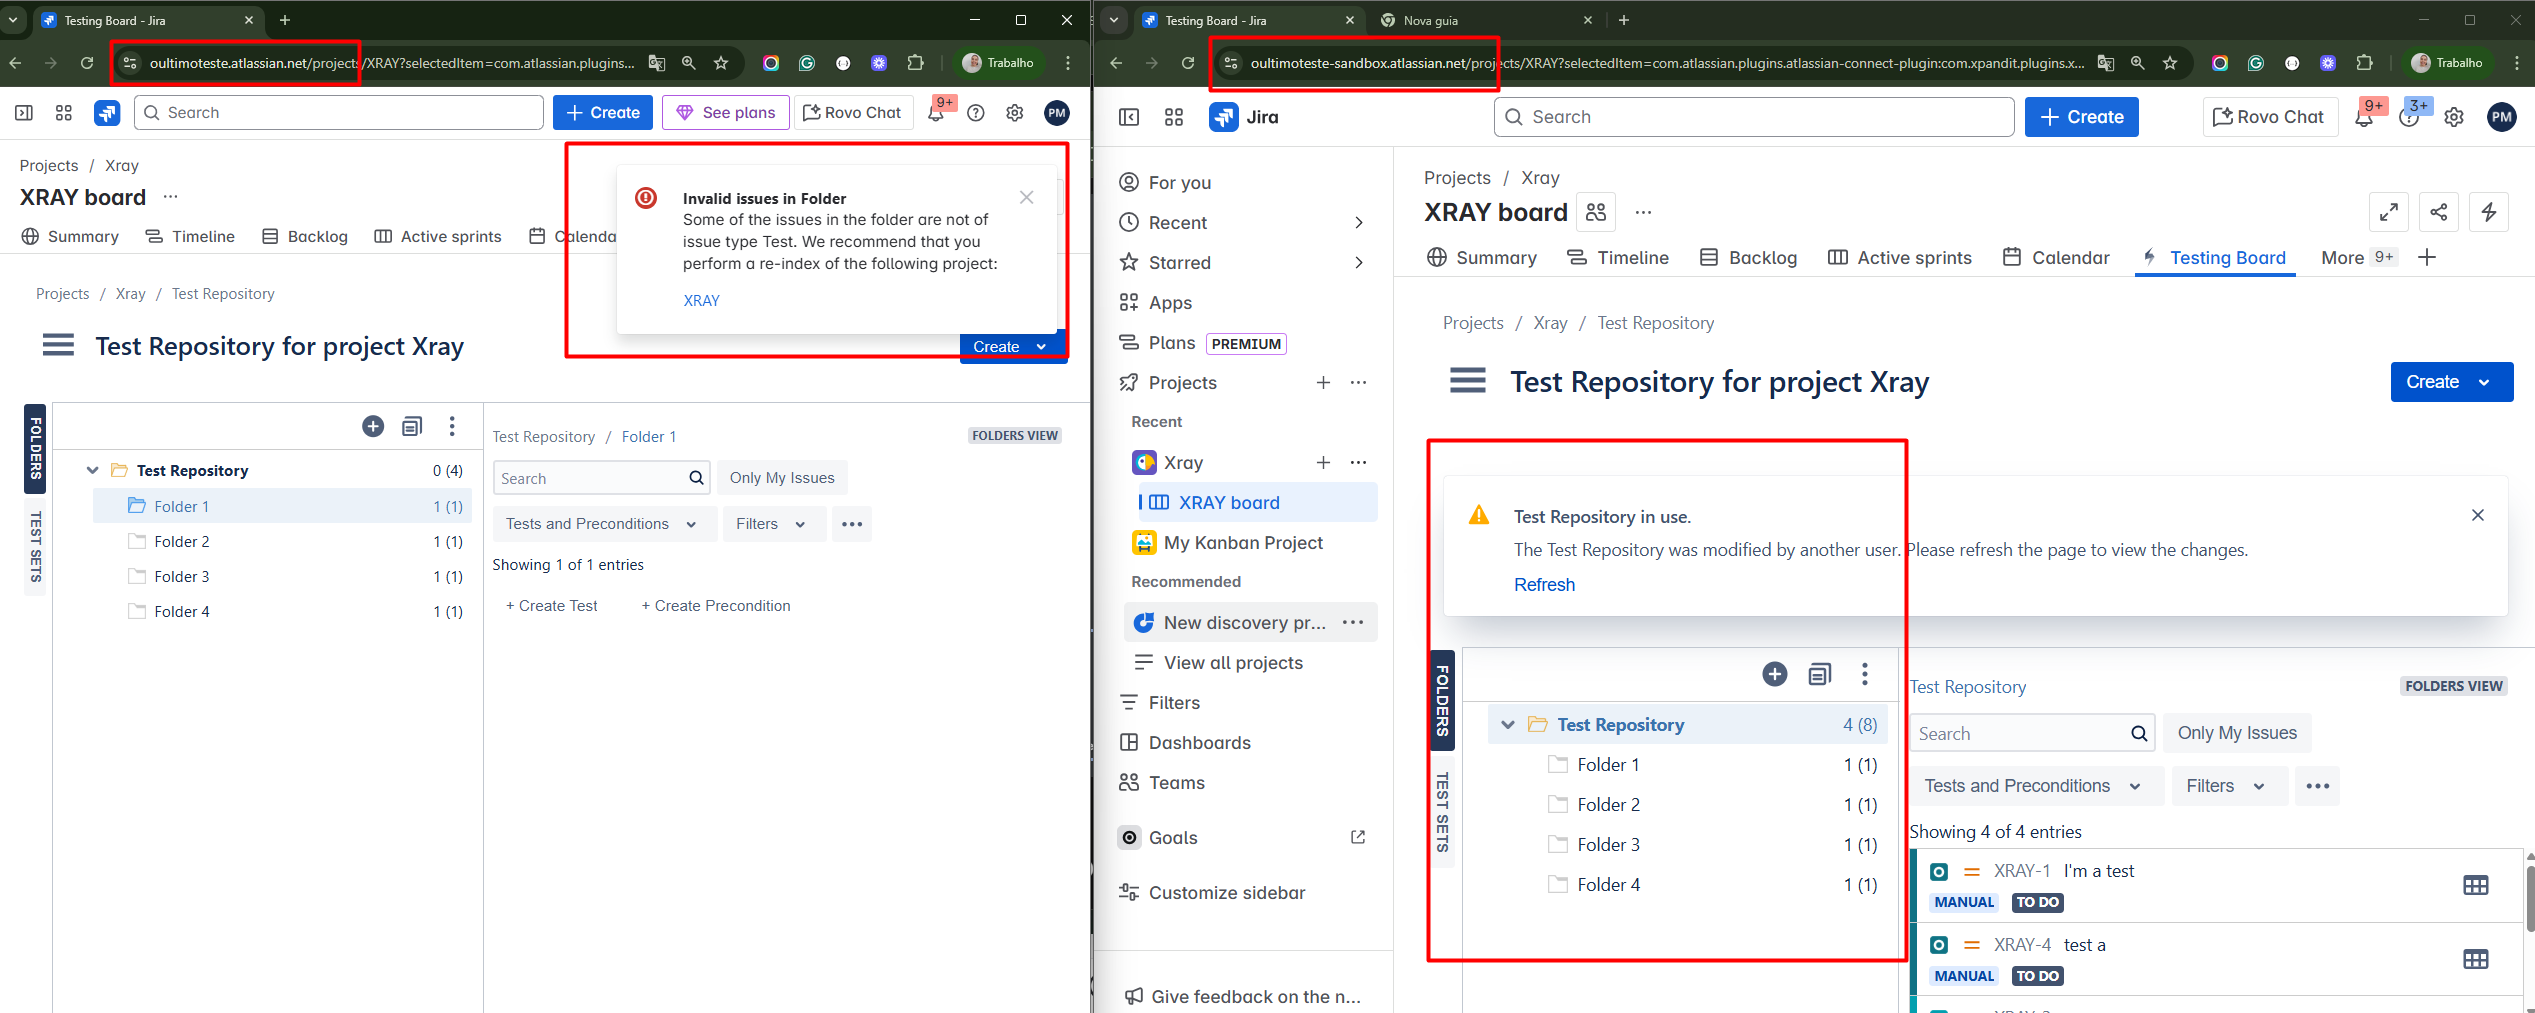
Task: Open notifications bell in right Jira window
Action: [x=2364, y=117]
